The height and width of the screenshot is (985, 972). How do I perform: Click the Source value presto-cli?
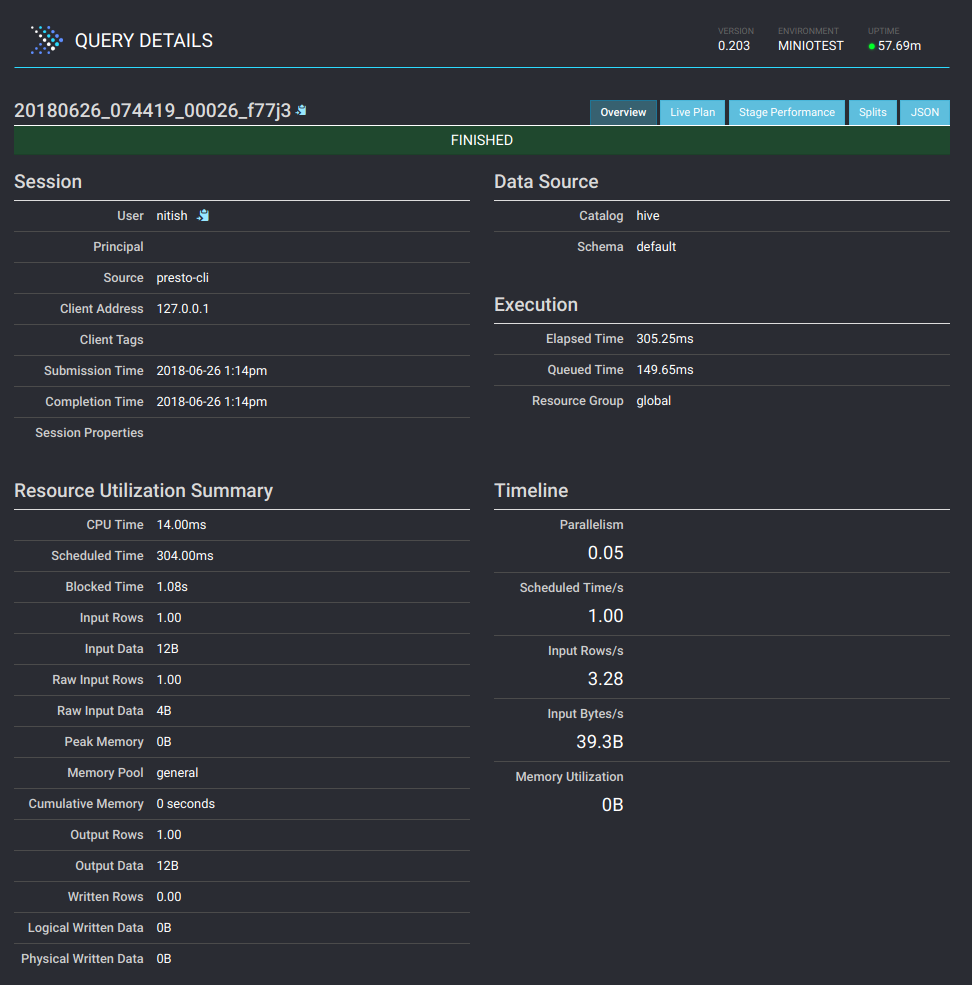click(182, 278)
